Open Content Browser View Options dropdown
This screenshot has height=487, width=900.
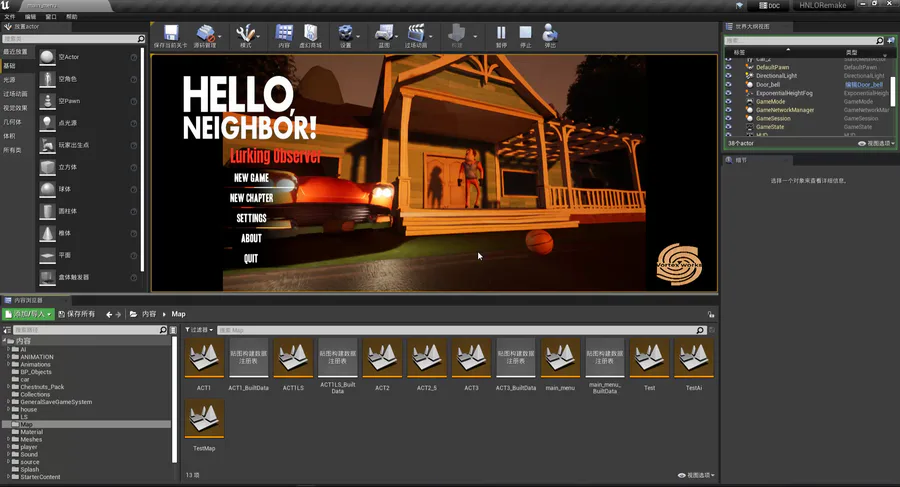tap(696, 476)
